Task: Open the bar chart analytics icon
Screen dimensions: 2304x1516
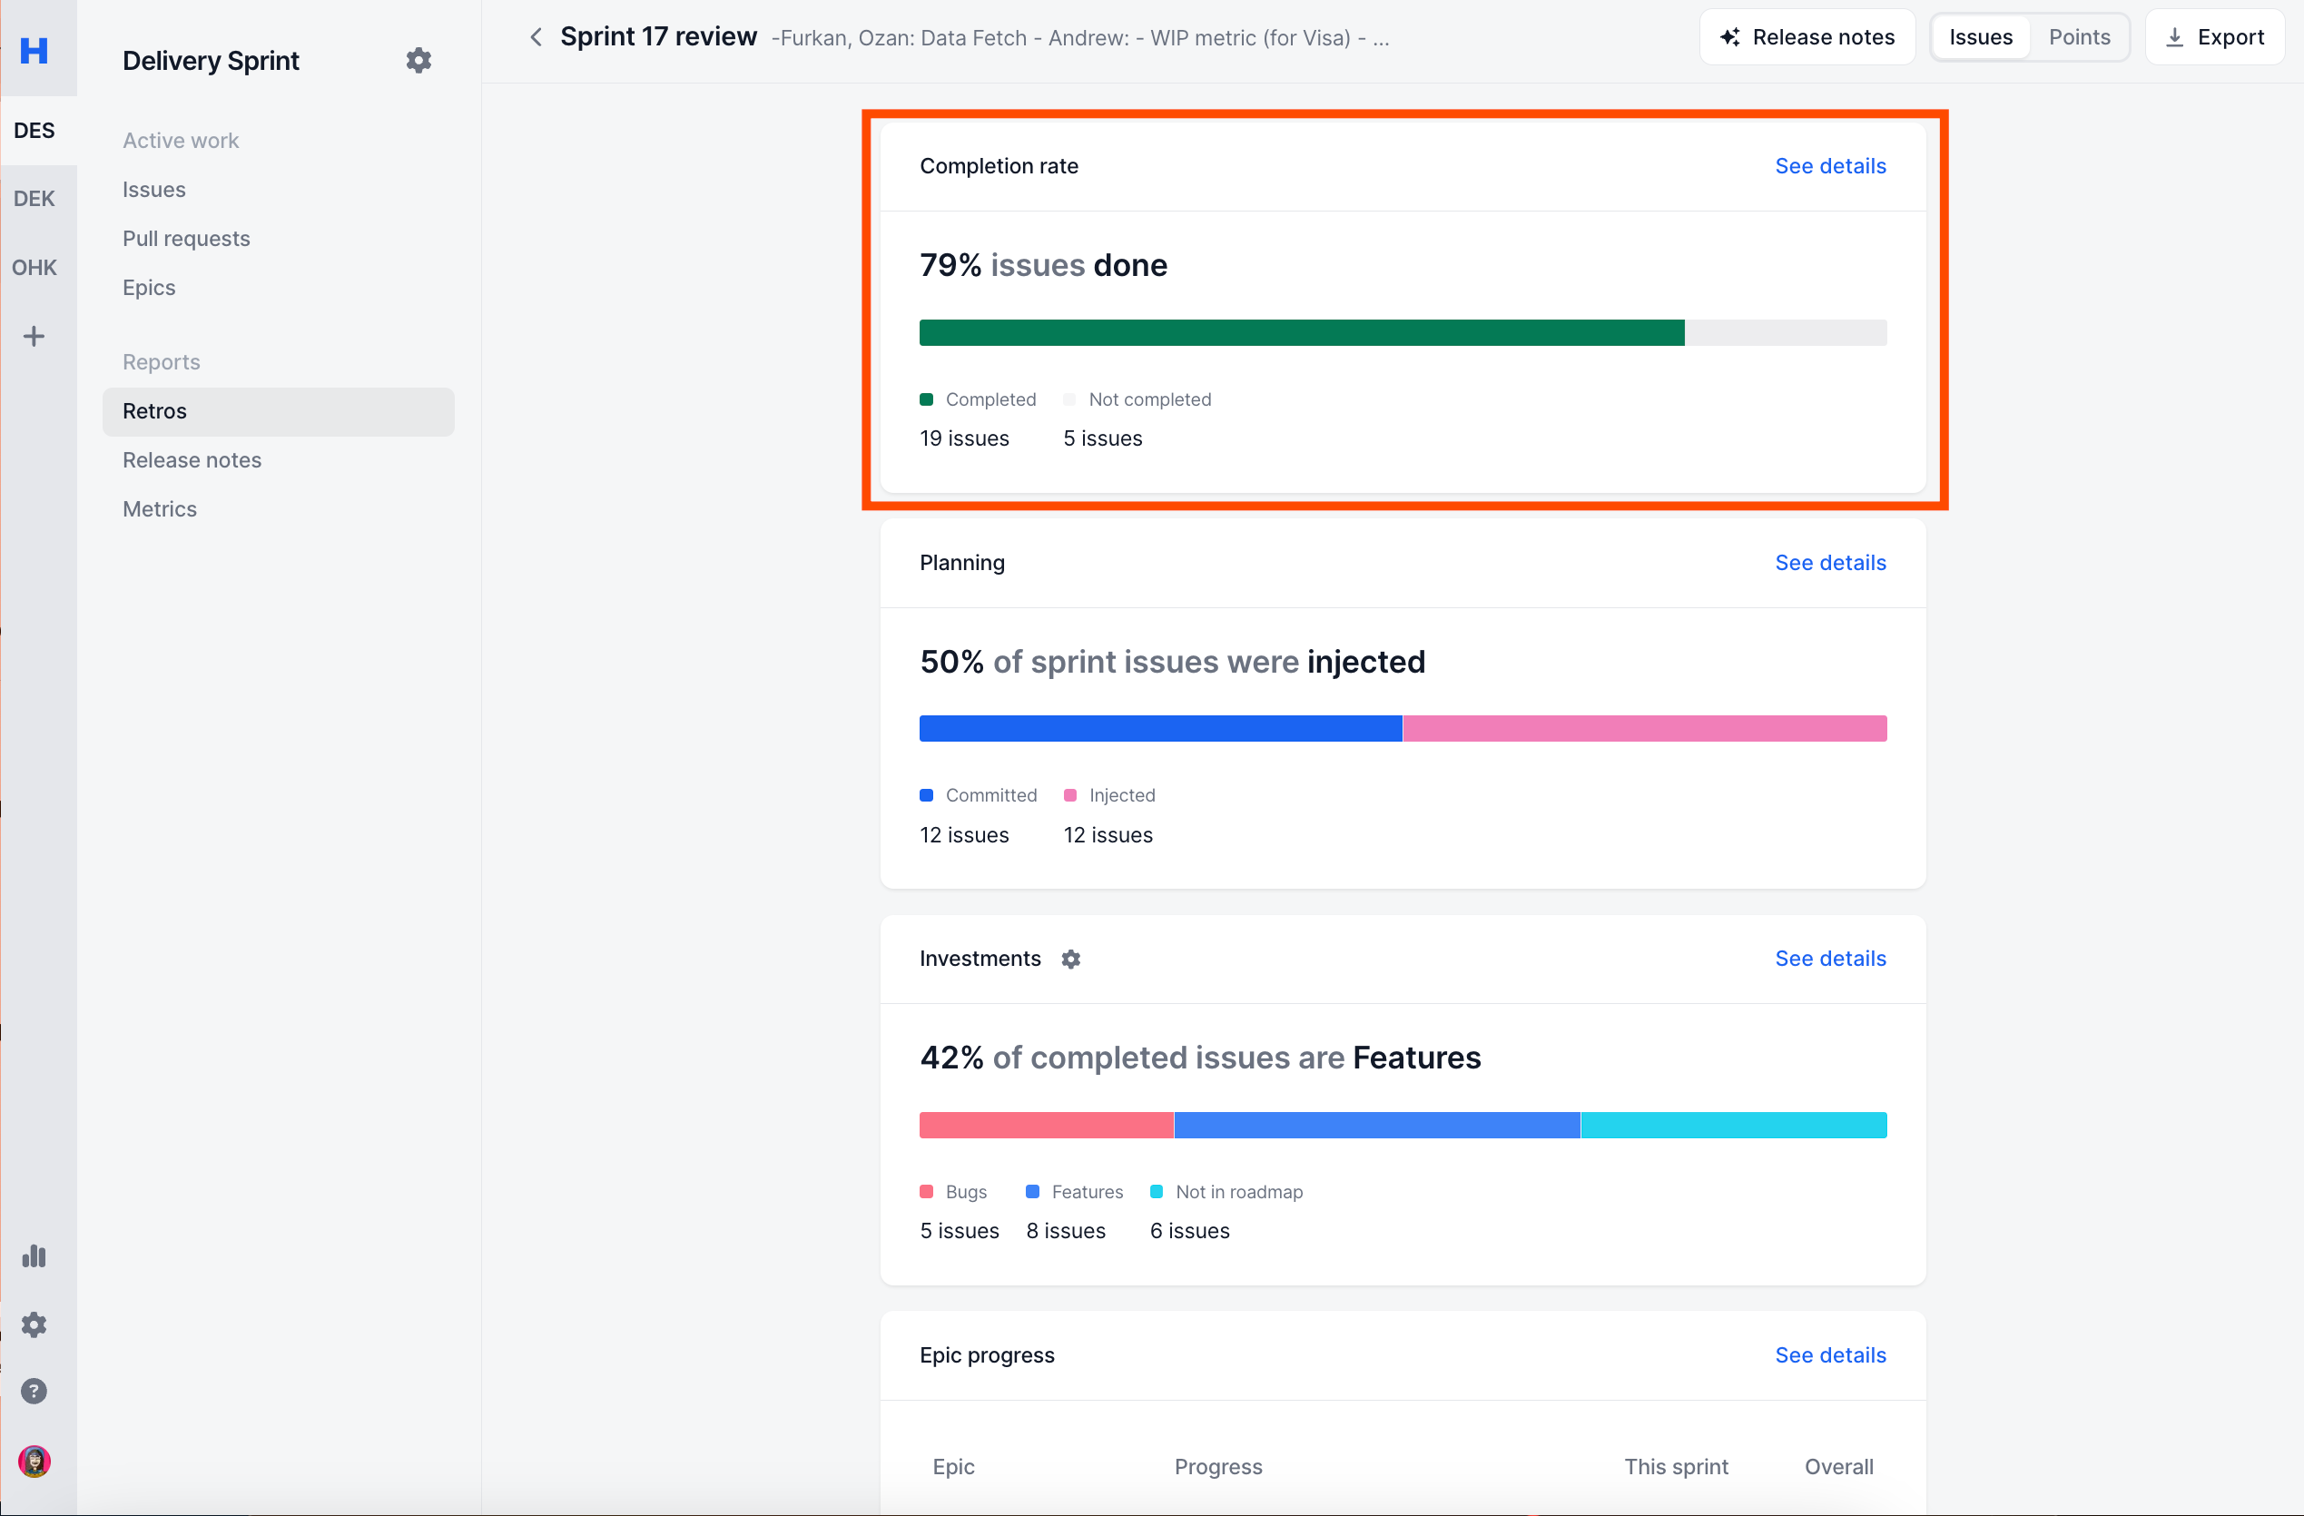Action: tap(34, 1256)
